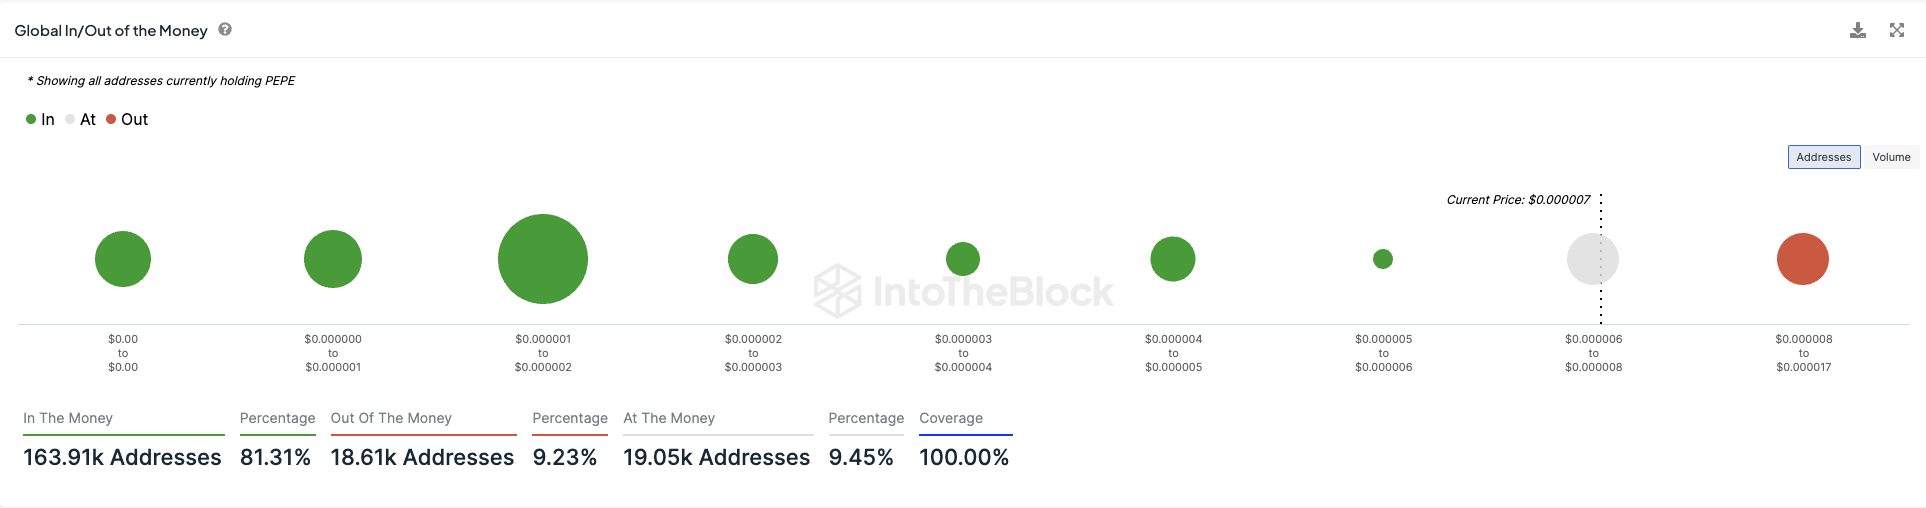Click the green bubble at $0.000002–$0.000003
The image size is (1926, 508).
pos(753,259)
